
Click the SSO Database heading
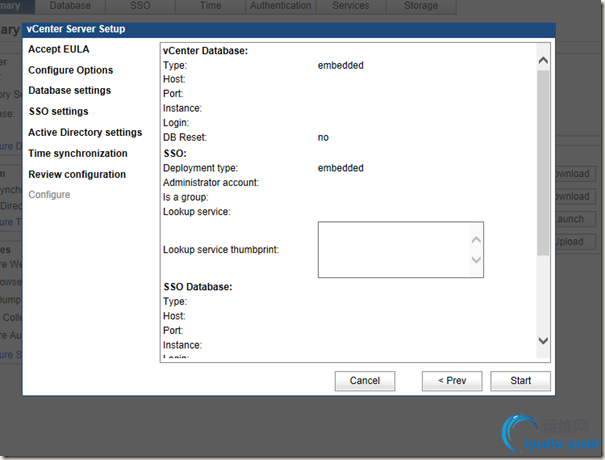tap(198, 287)
